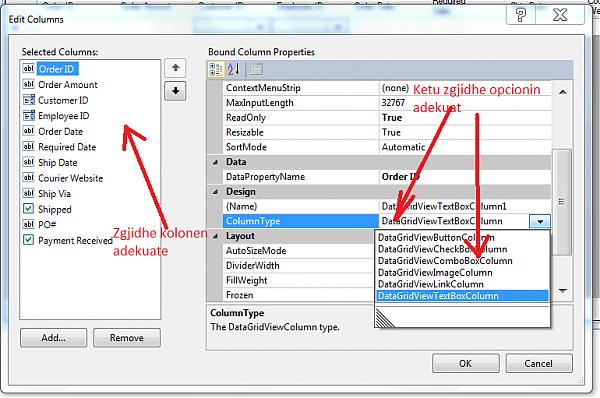Click the dialog Help question mark button
Screen dimensions: 600x398
click(x=521, y=15)
